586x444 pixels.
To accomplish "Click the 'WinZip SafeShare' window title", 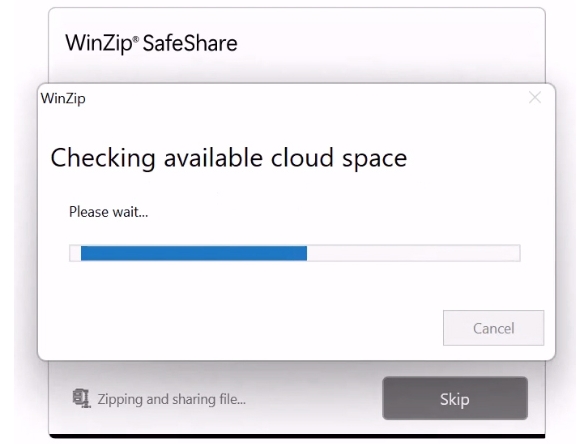I will [x=151, y=43].
